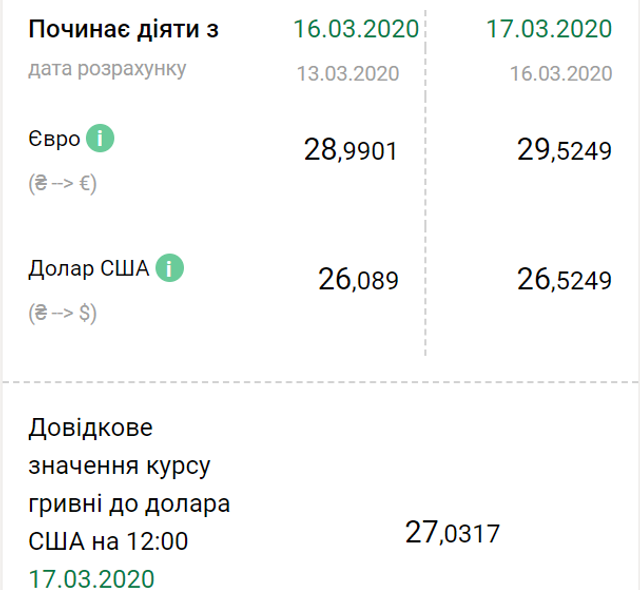
Task: Click the hryvnia to dollar conversion hint
Action: (63, 313)
